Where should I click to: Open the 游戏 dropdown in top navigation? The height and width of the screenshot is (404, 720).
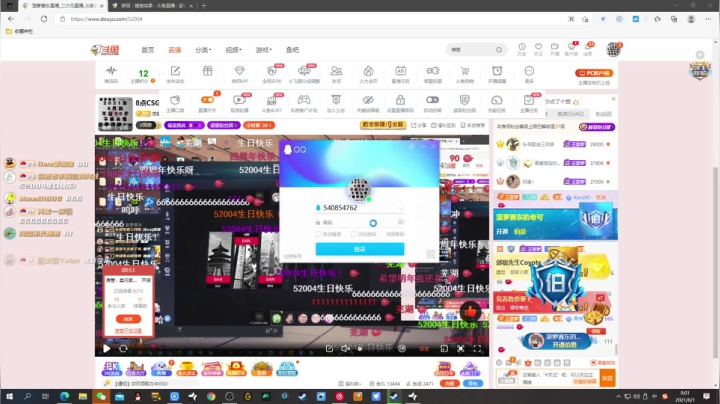[264, 50]
